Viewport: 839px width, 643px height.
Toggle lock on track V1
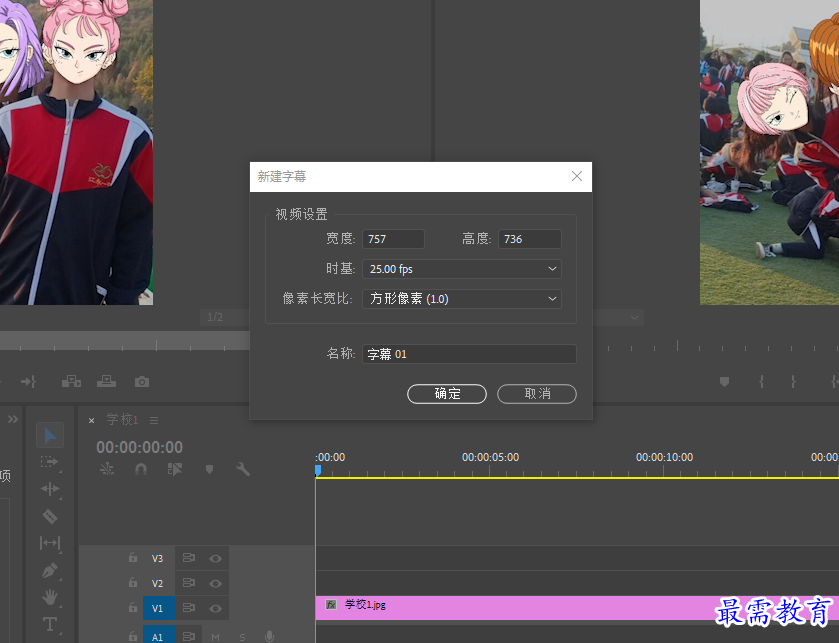coord(133,607)
